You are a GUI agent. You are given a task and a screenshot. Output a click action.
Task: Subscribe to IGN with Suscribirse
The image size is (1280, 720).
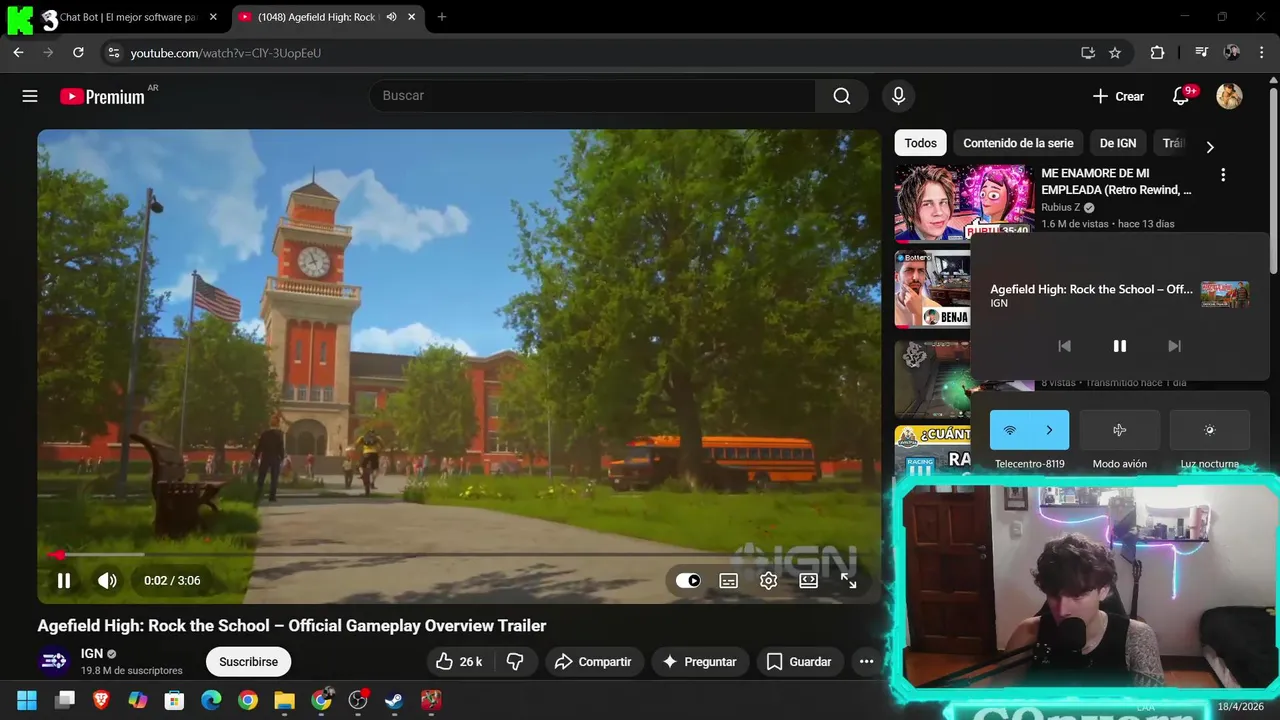pos(248,661)
